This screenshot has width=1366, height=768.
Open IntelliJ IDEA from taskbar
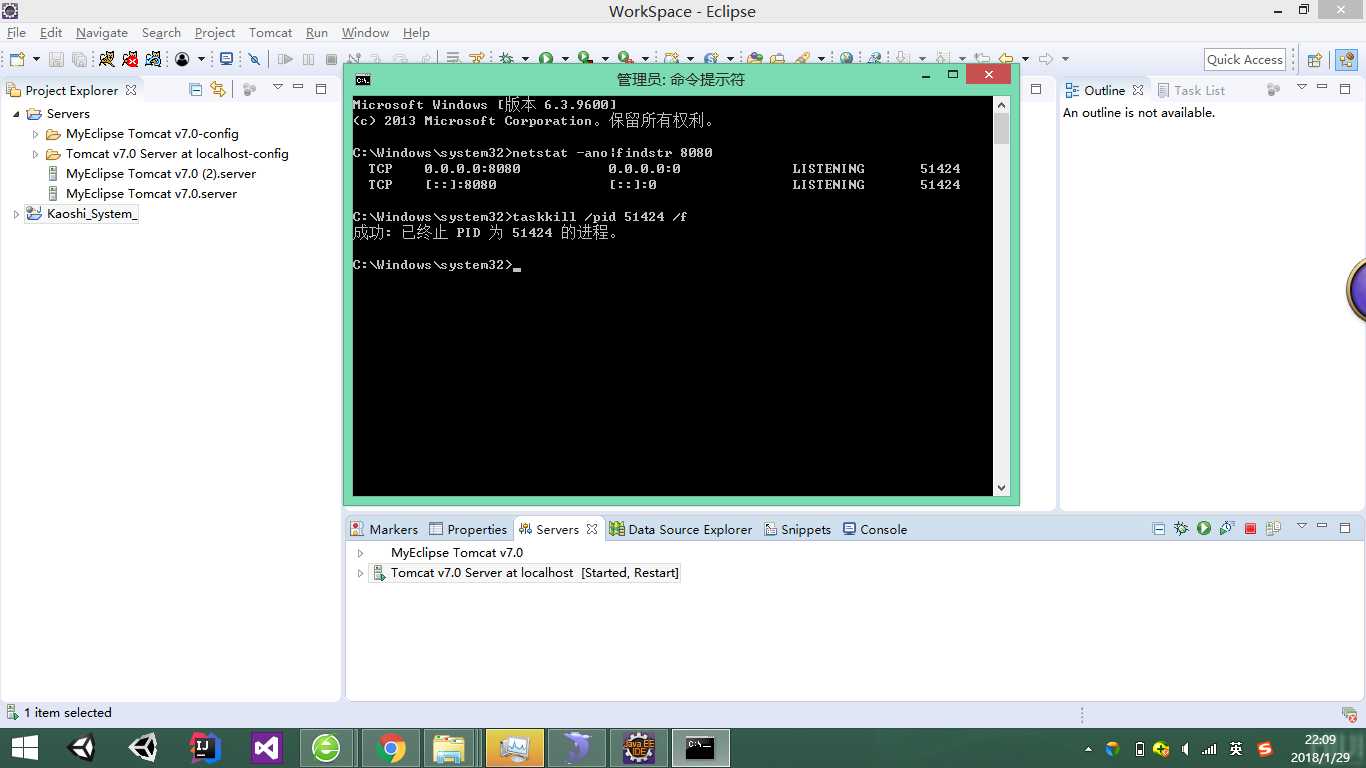[205, 748]
